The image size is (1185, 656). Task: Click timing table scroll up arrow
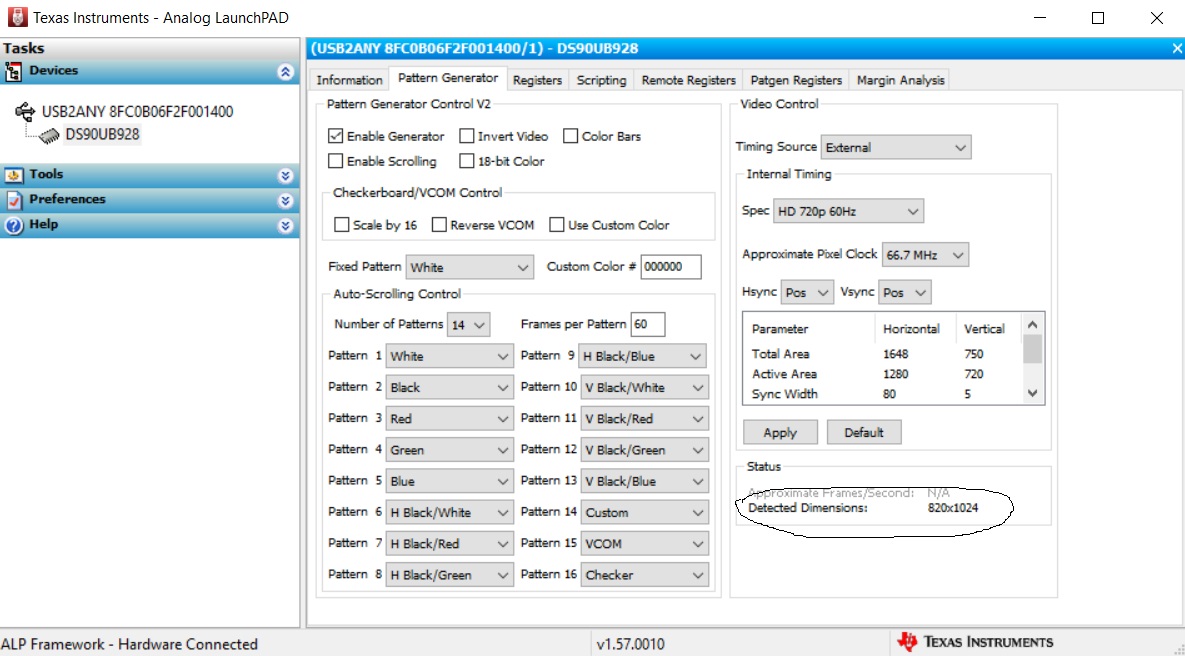click(1033, 325)
